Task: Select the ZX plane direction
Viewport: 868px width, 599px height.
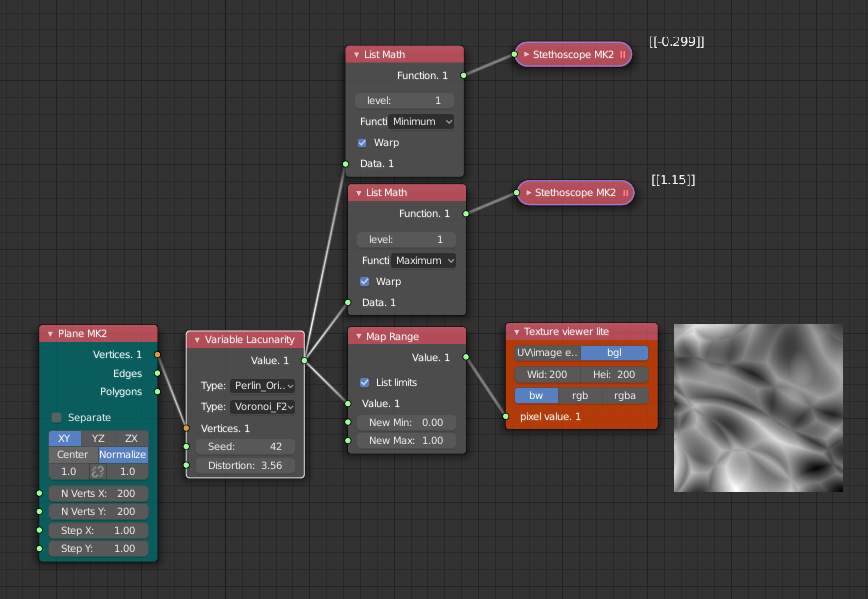Action: point(131,438)
